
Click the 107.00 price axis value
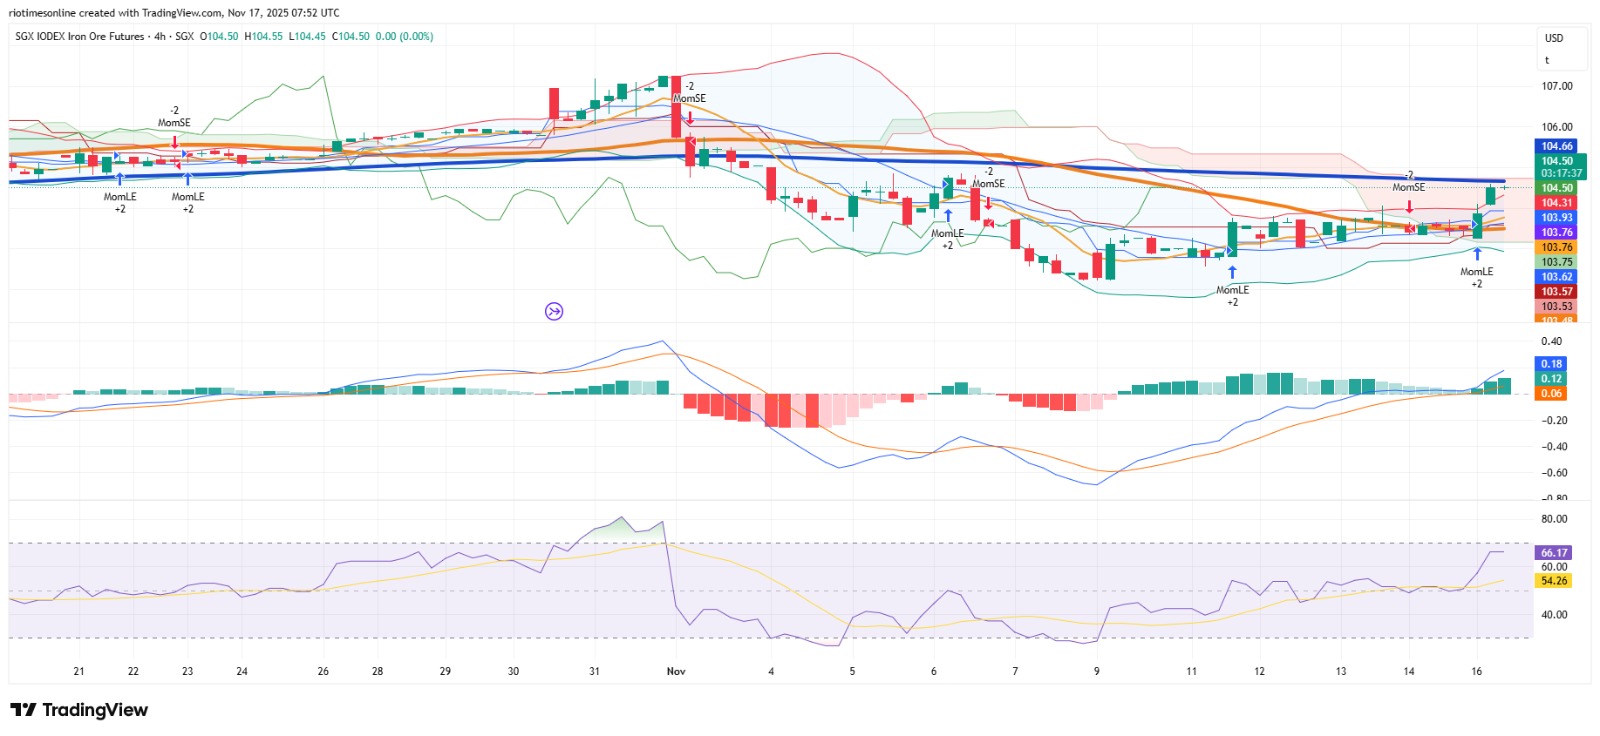pyautogui.click(x=1557, y=86)
